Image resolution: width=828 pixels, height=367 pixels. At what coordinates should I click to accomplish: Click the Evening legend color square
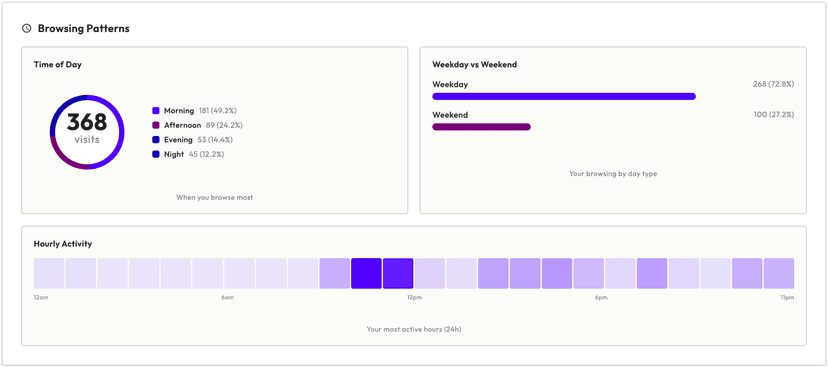[156, 140]
